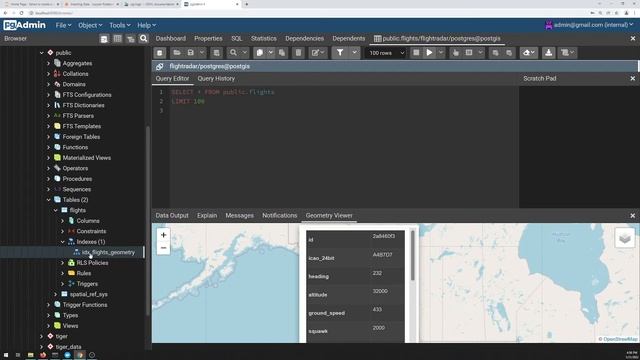
Task: Open the Save File options dropdown arrow
Action: click(x=202, y=53)
